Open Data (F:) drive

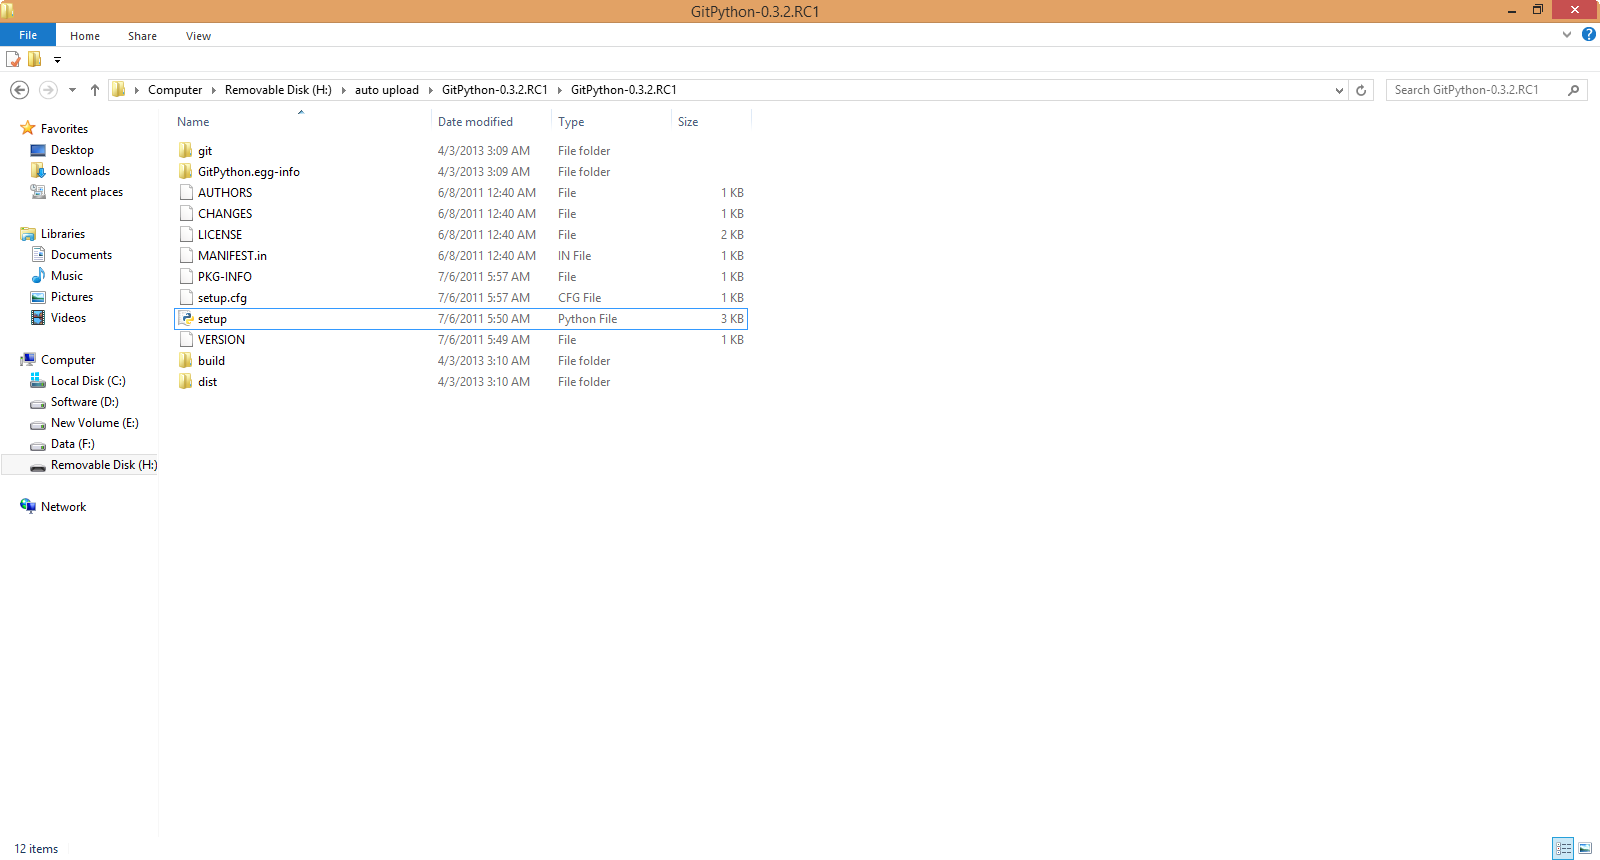73,444
